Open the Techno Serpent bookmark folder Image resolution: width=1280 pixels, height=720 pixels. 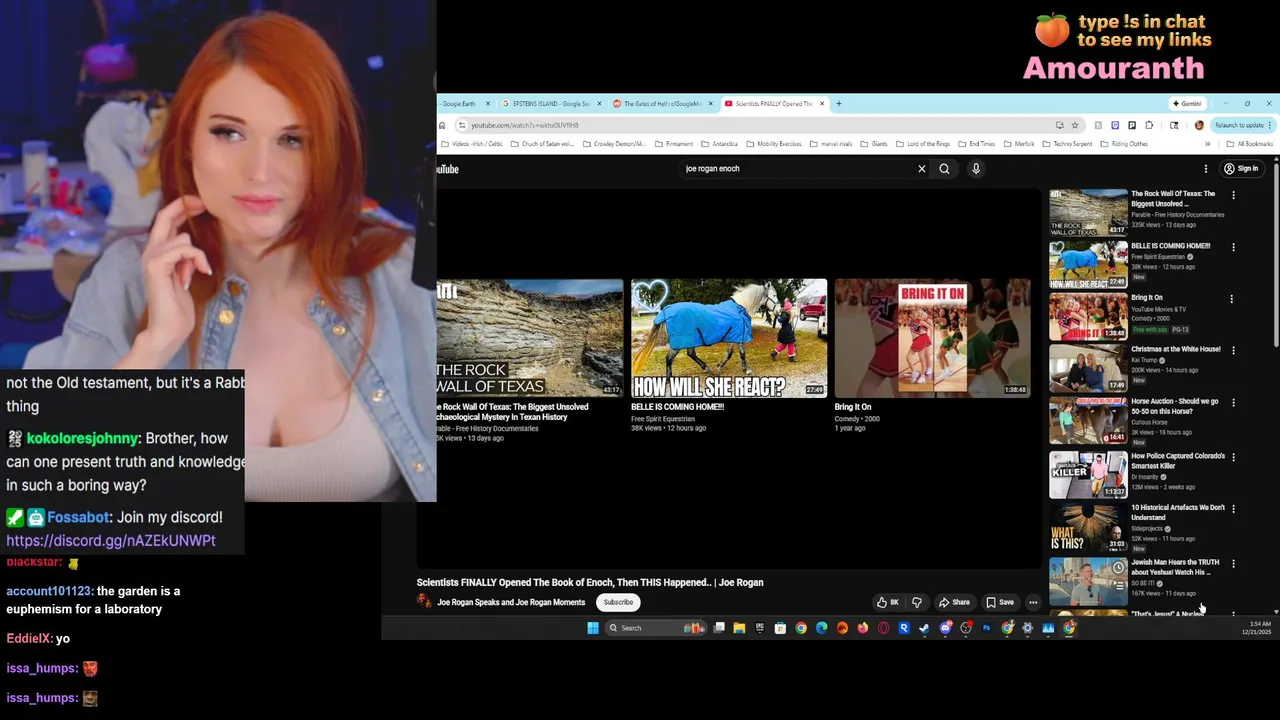(x=1066, y=144)
